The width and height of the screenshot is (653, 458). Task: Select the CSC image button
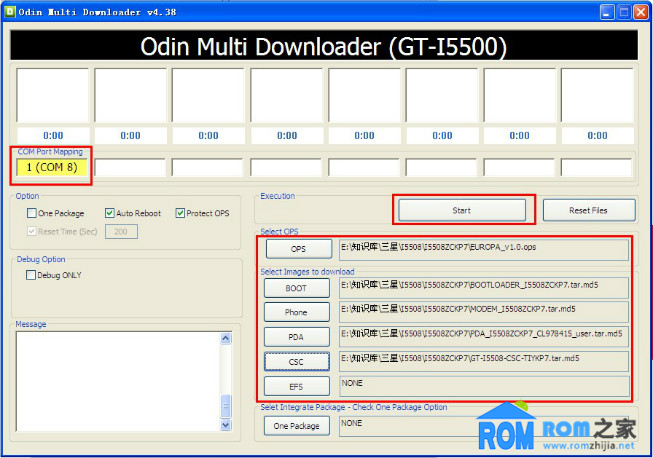coord(297,361)
